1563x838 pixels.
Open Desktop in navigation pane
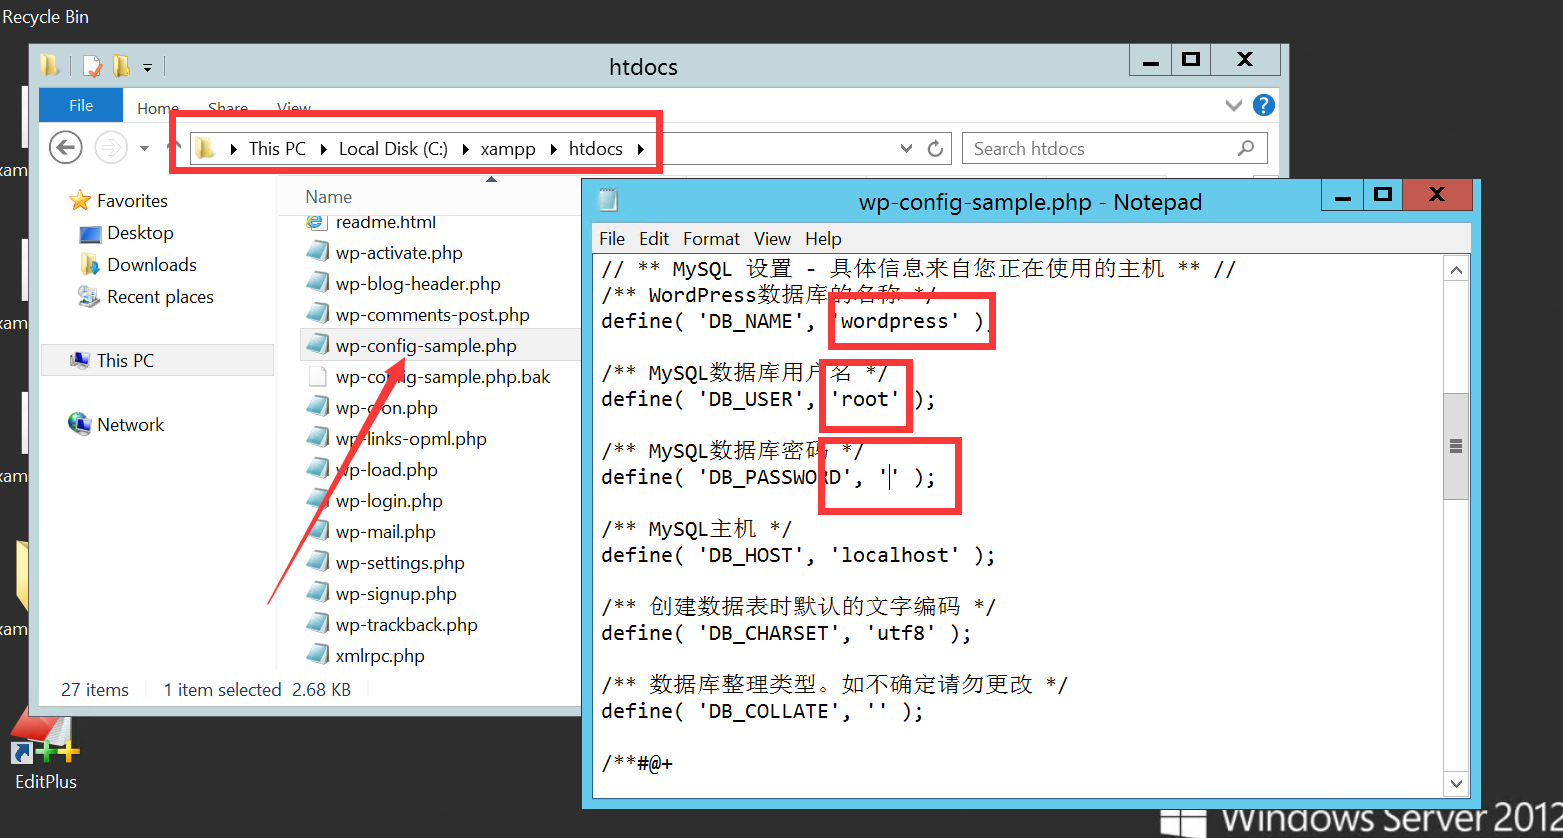click(140, 233)
